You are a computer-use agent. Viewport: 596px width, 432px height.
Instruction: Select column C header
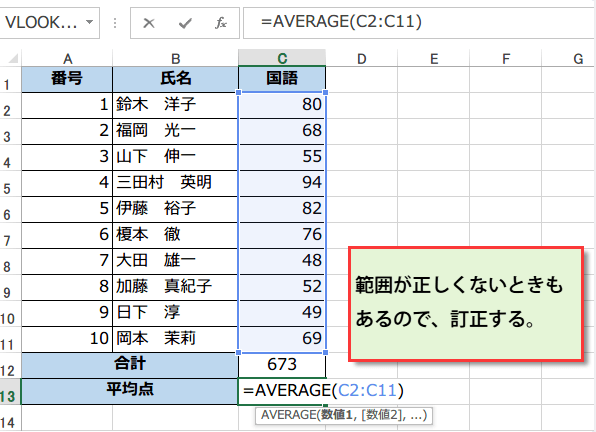coord(282,58)
